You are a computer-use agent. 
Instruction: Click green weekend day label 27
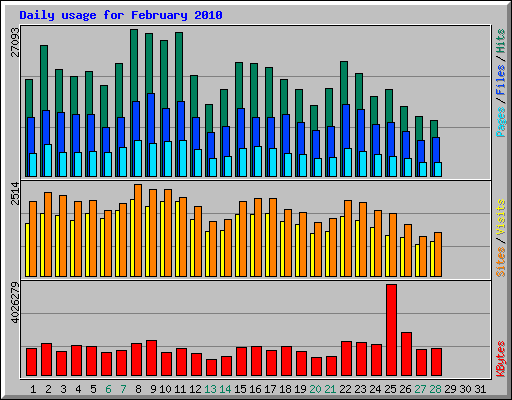(420, 389)
